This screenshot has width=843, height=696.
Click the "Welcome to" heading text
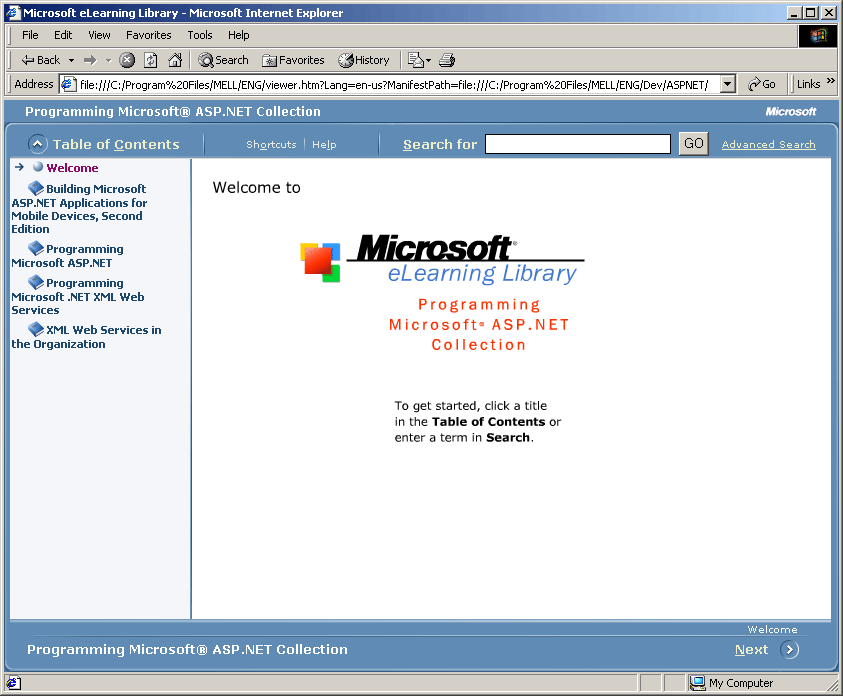click(x=256, y=187)
